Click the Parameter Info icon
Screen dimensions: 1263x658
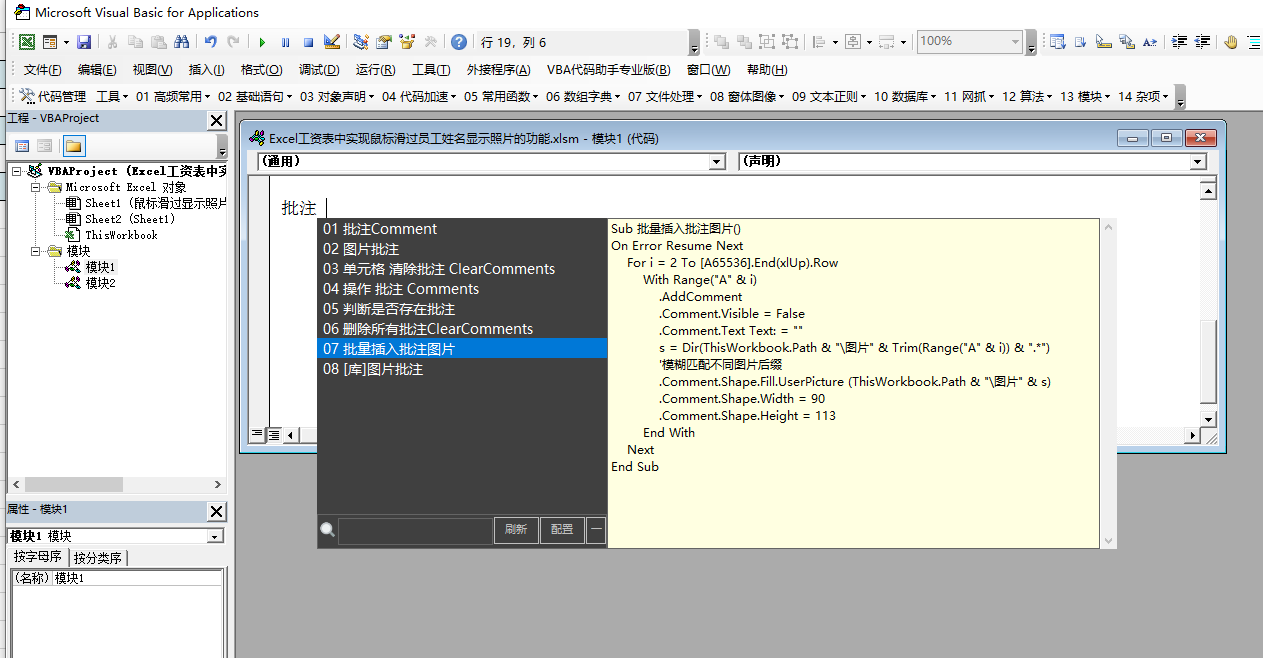[x=1127, y=42]
